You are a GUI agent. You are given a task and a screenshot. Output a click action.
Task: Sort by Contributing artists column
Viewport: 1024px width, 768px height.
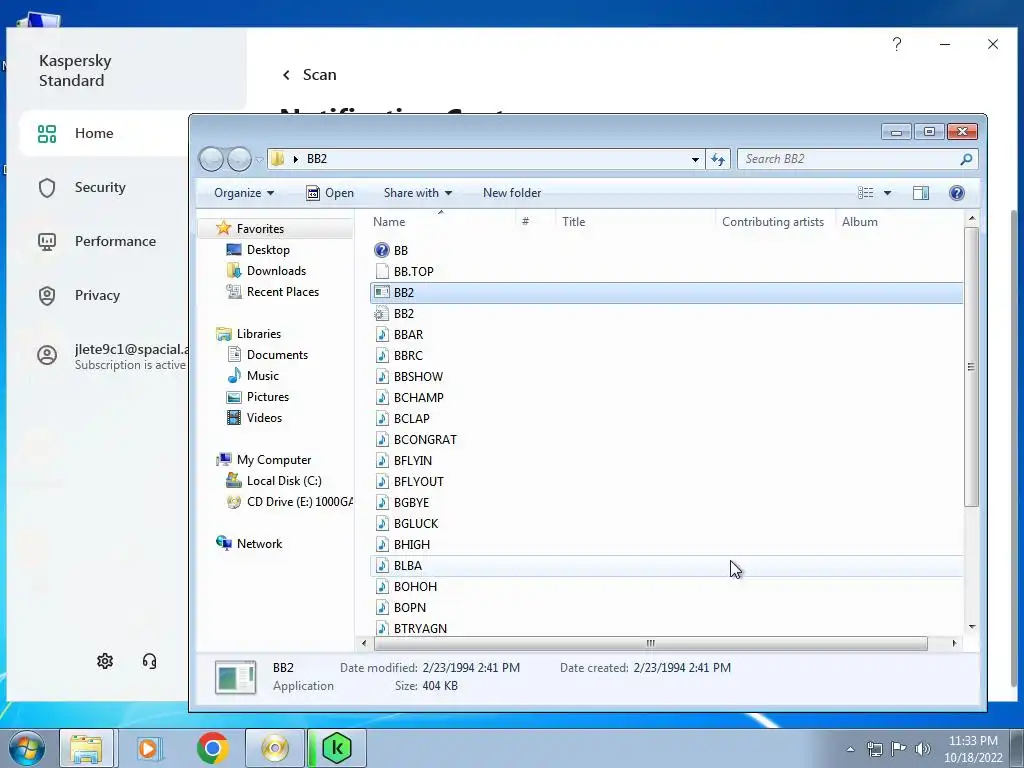(x=775, y=222)
